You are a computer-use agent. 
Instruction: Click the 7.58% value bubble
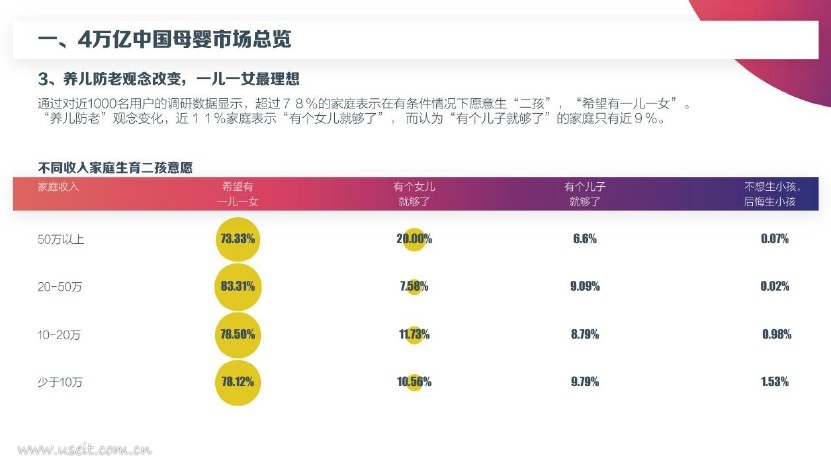point(414,287)
